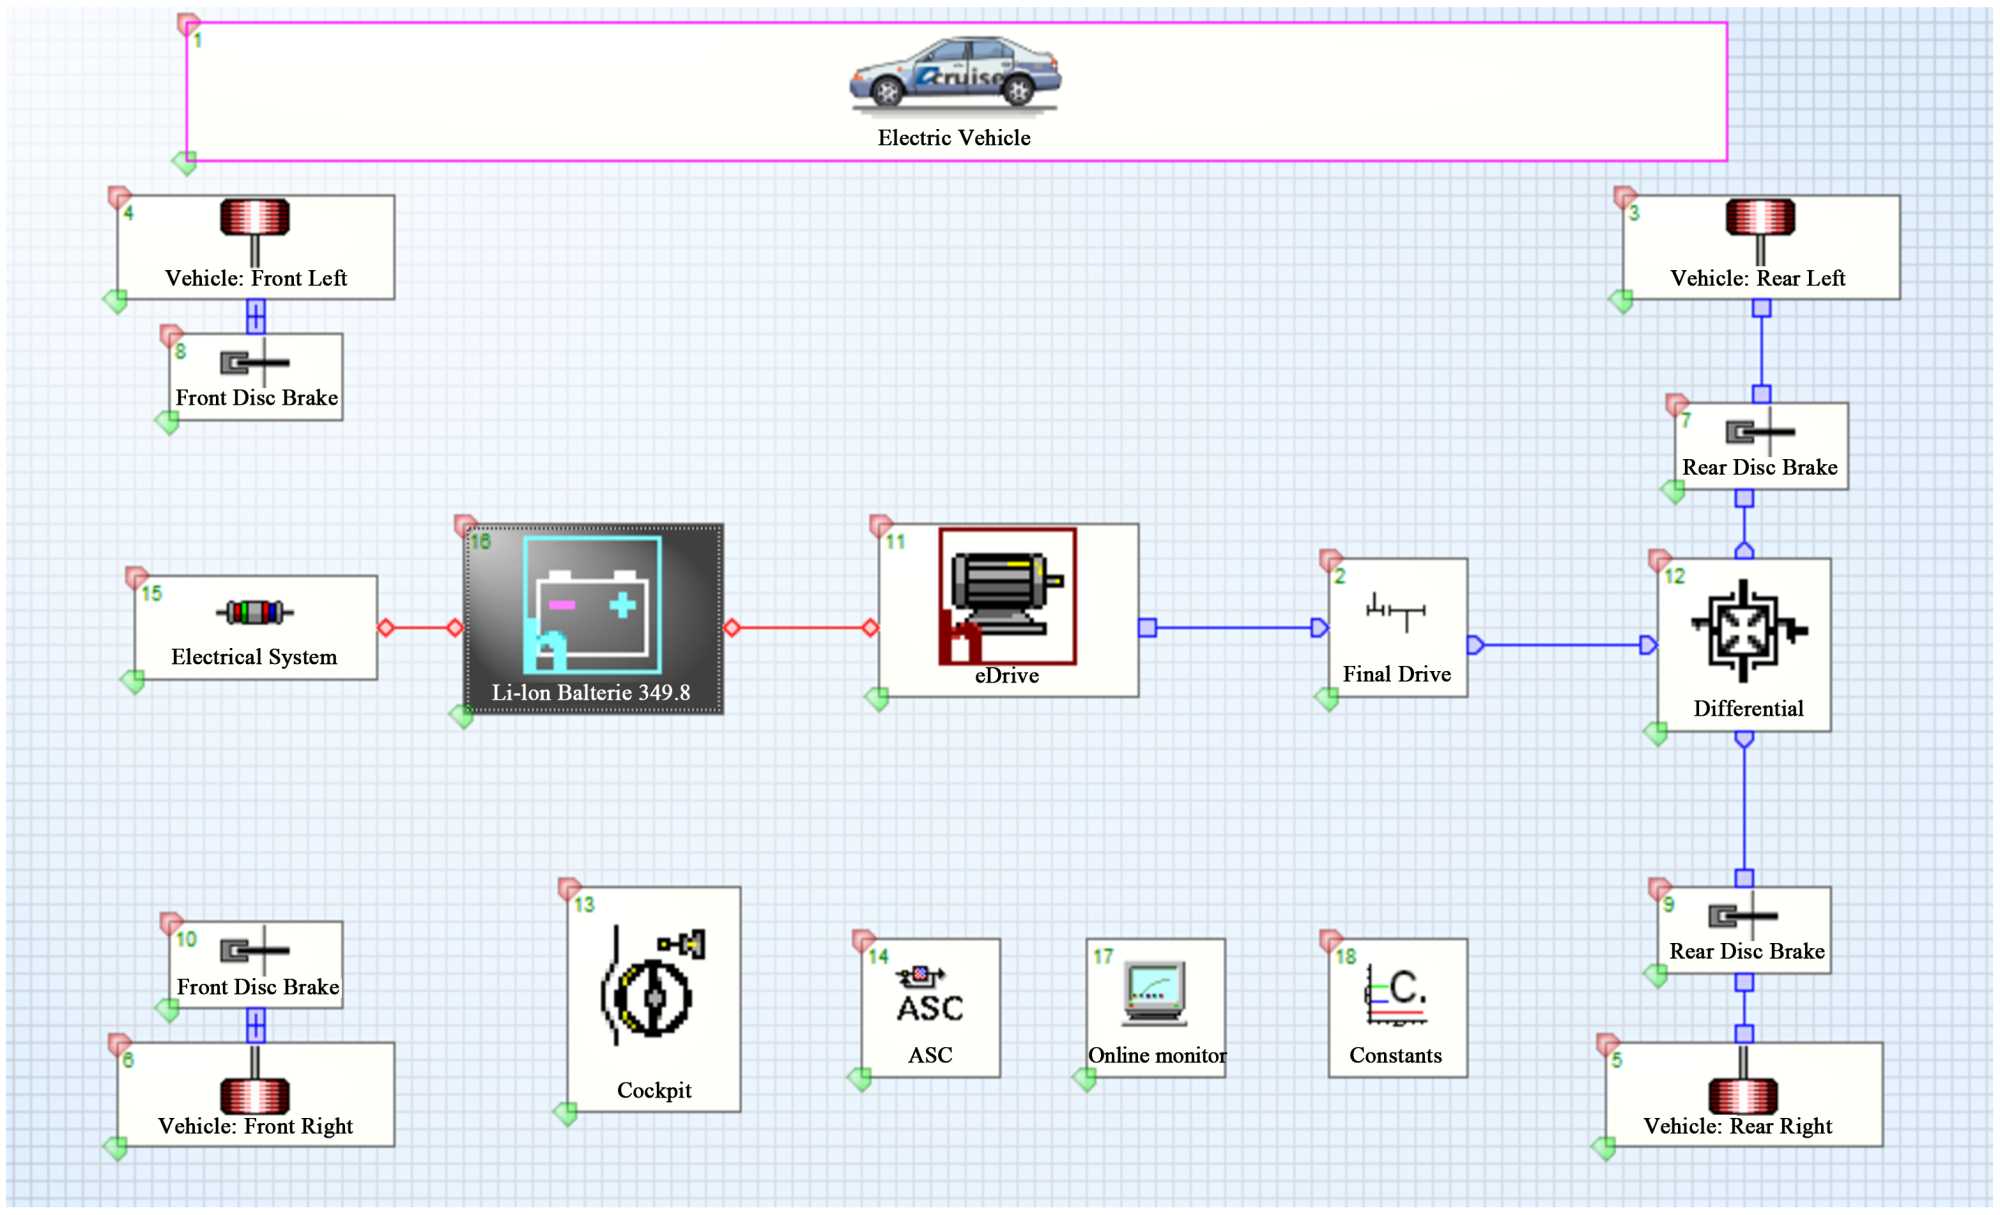Screen dimensions: 2000x1215
Task: Click the ASC component icon
Action: (929, 996)
